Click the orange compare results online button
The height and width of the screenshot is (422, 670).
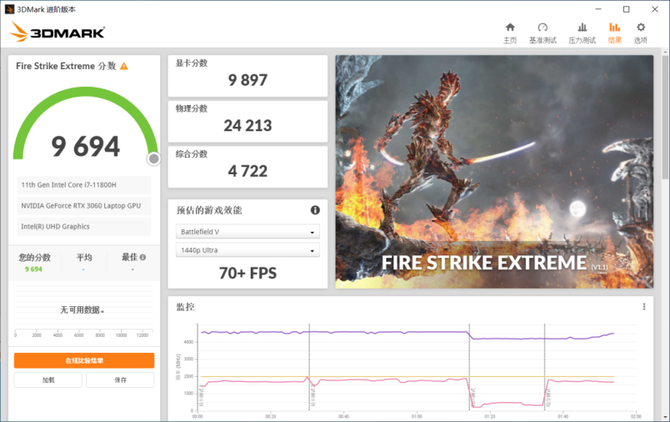84,360
